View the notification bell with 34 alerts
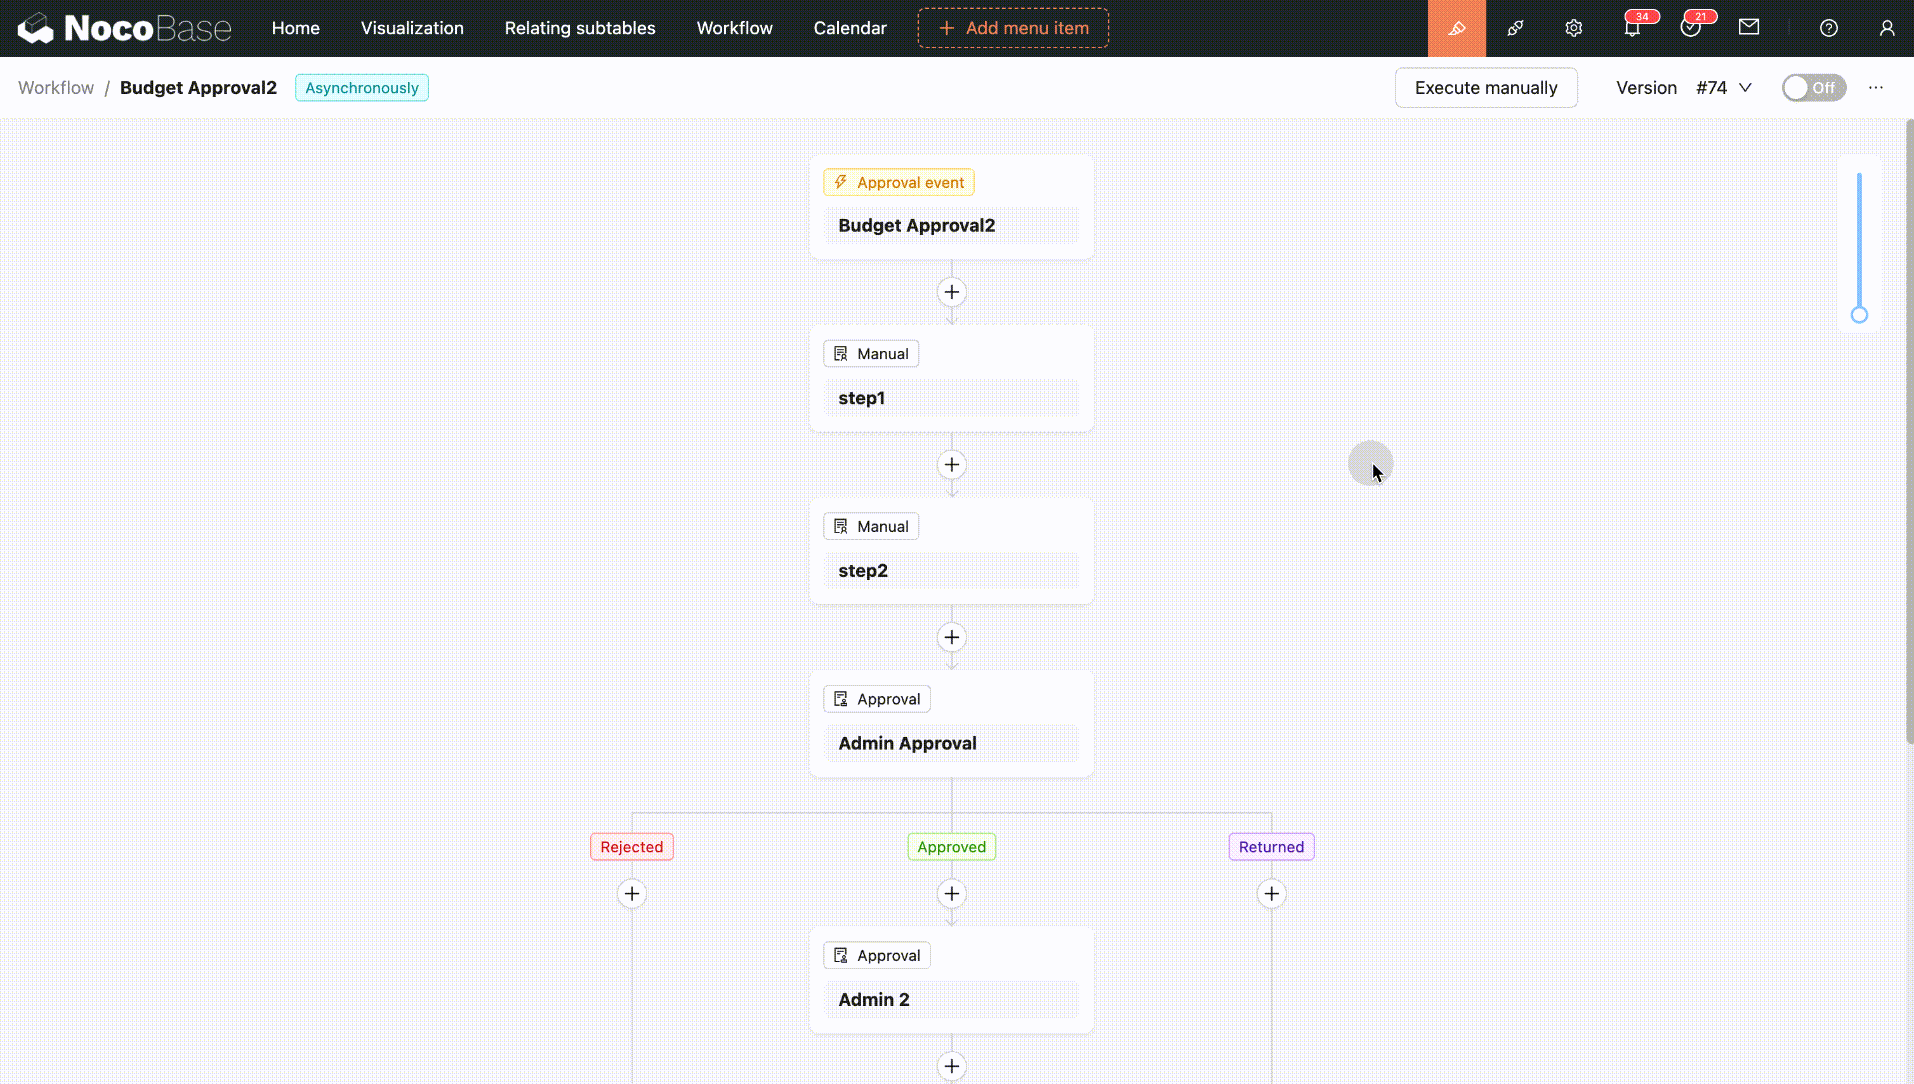This screenshot has width=1914, height=1084. pos(1634,28)
